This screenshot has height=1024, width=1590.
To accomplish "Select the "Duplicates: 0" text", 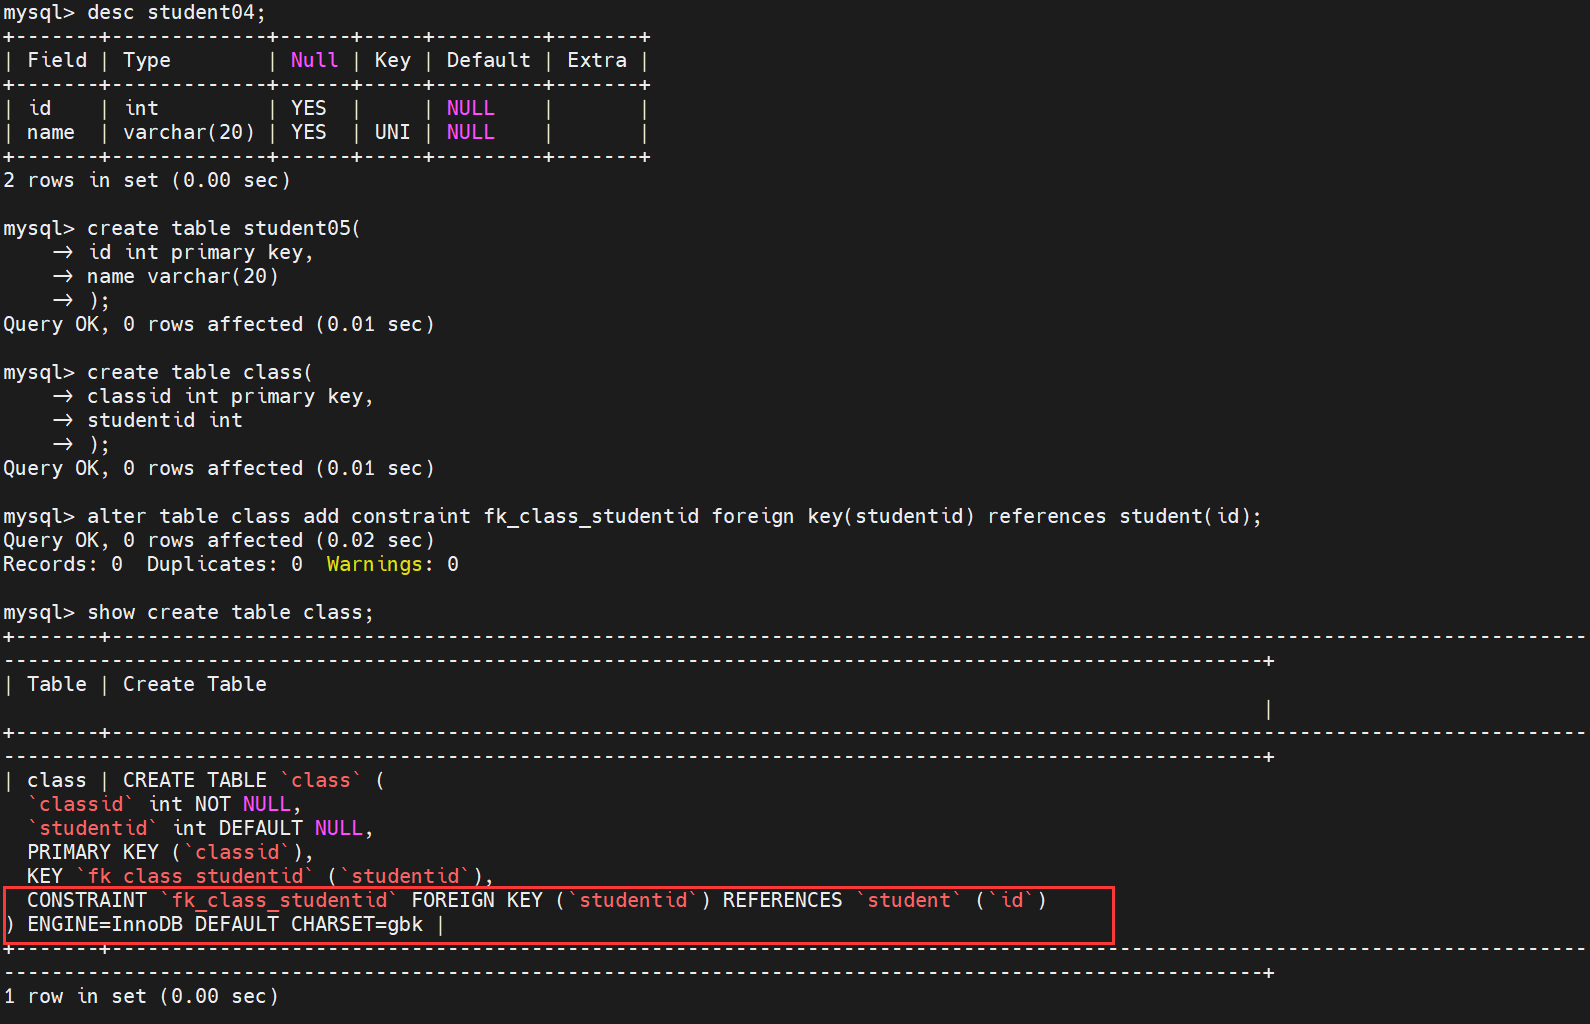I will [224, 564].
